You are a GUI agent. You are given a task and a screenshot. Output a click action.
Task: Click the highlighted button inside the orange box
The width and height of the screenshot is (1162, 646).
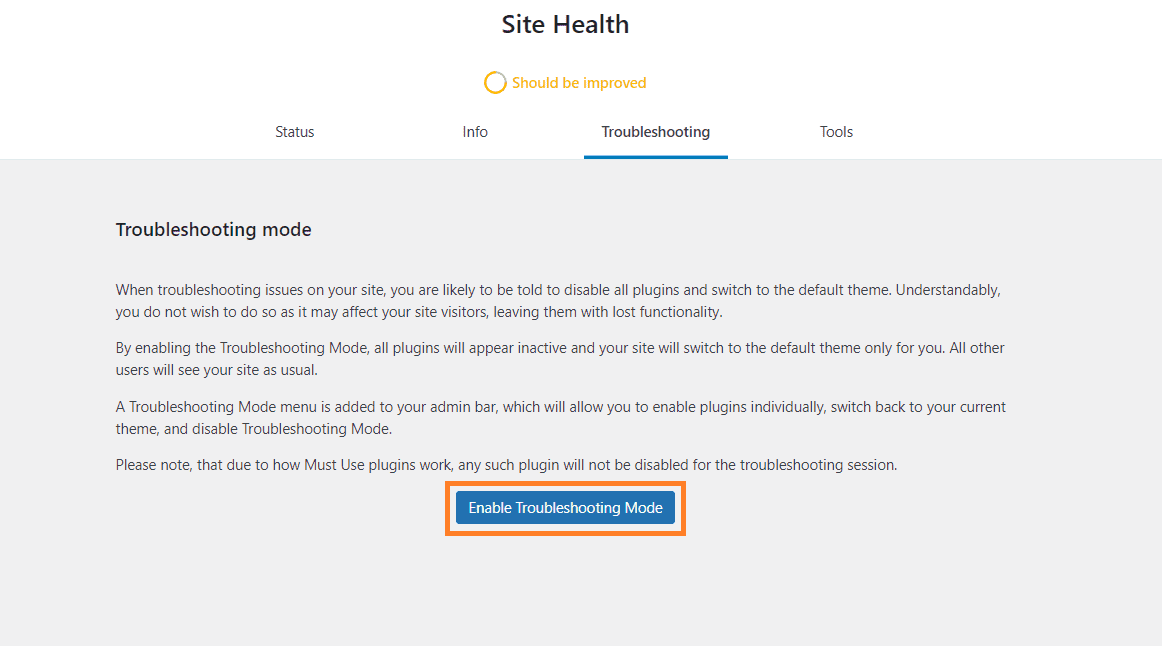565,507
